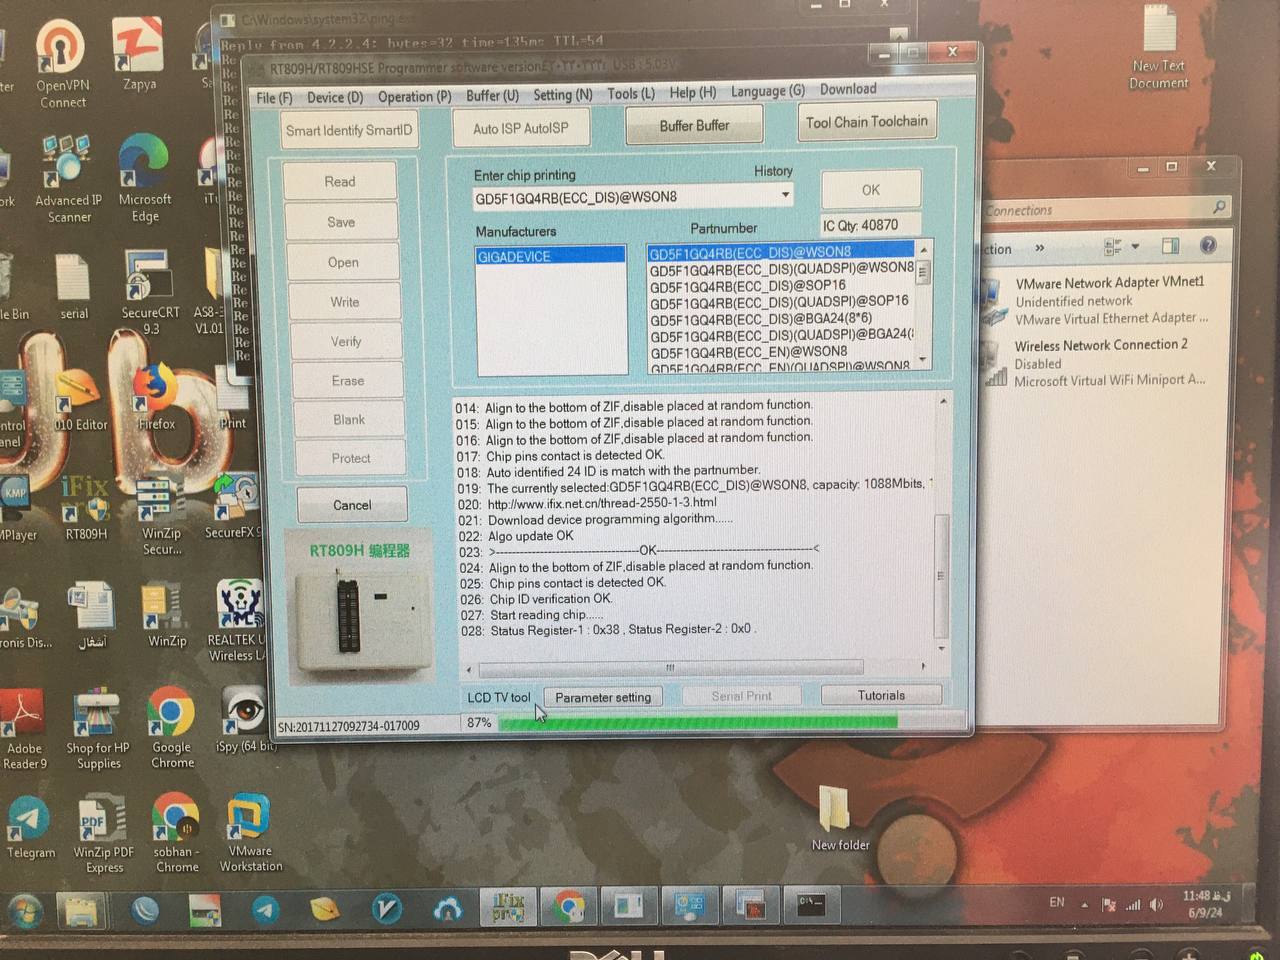Select the 'sobhan - Chrome' desktop shortcut
This screenshot has height=960, width=1280.
pos(176,833)
